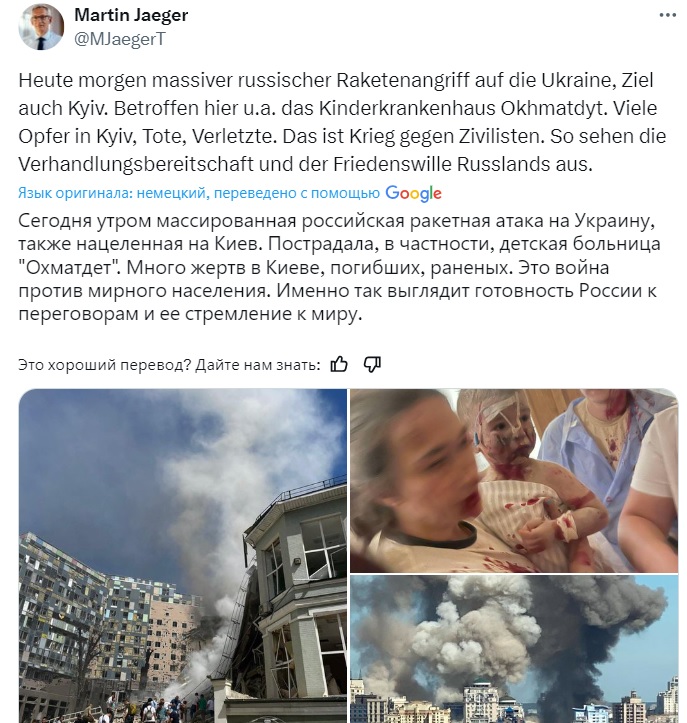Click the original language translation notice link
The height and width of the screenshot is (723, 687).
pos(199,193)
